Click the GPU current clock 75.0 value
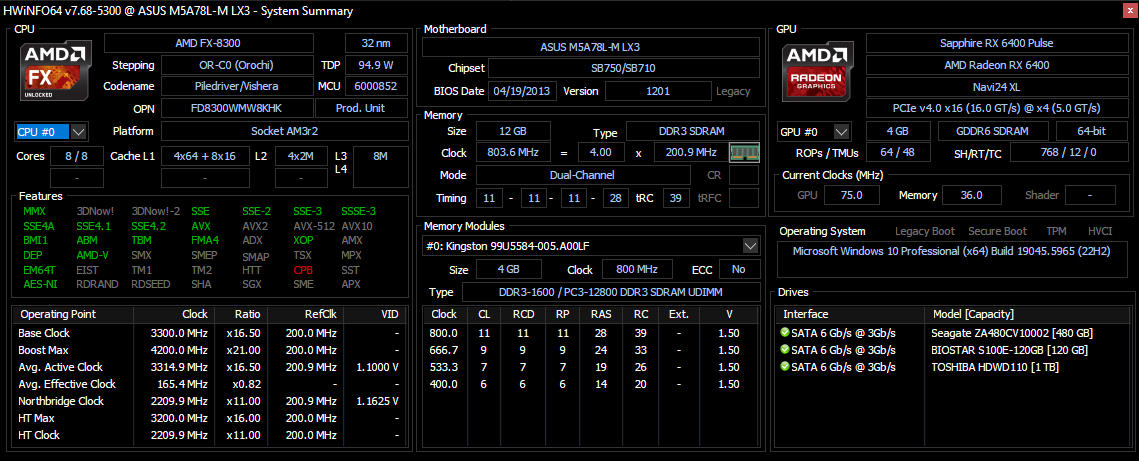The width and height of the screenshot is (1139, 461). click(851, 195)
